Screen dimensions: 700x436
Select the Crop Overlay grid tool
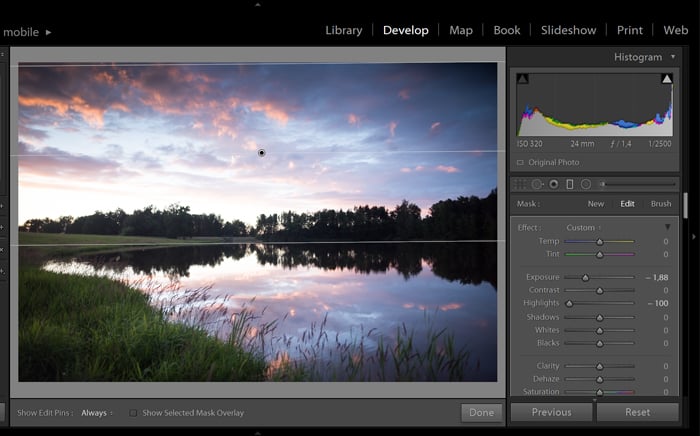pyautogui.click(x=519, y=184)
